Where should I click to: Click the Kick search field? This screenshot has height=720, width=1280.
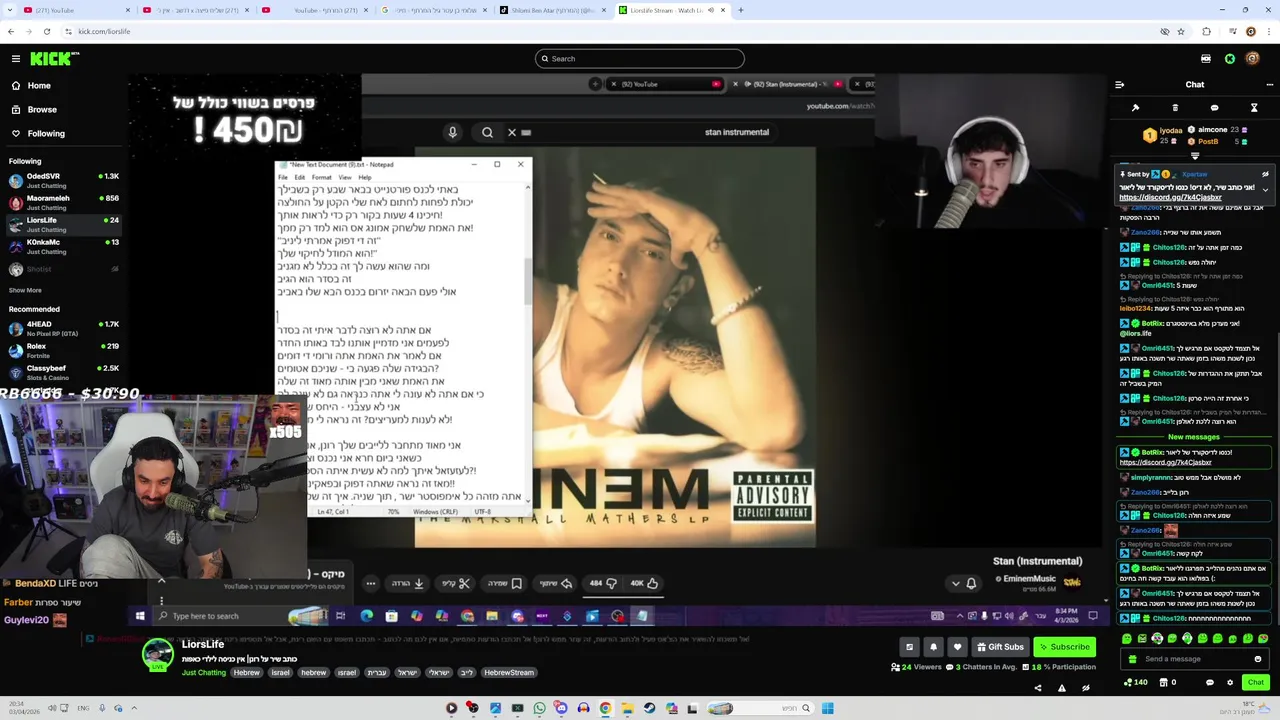pyautogui.click(x=640, y=59)
